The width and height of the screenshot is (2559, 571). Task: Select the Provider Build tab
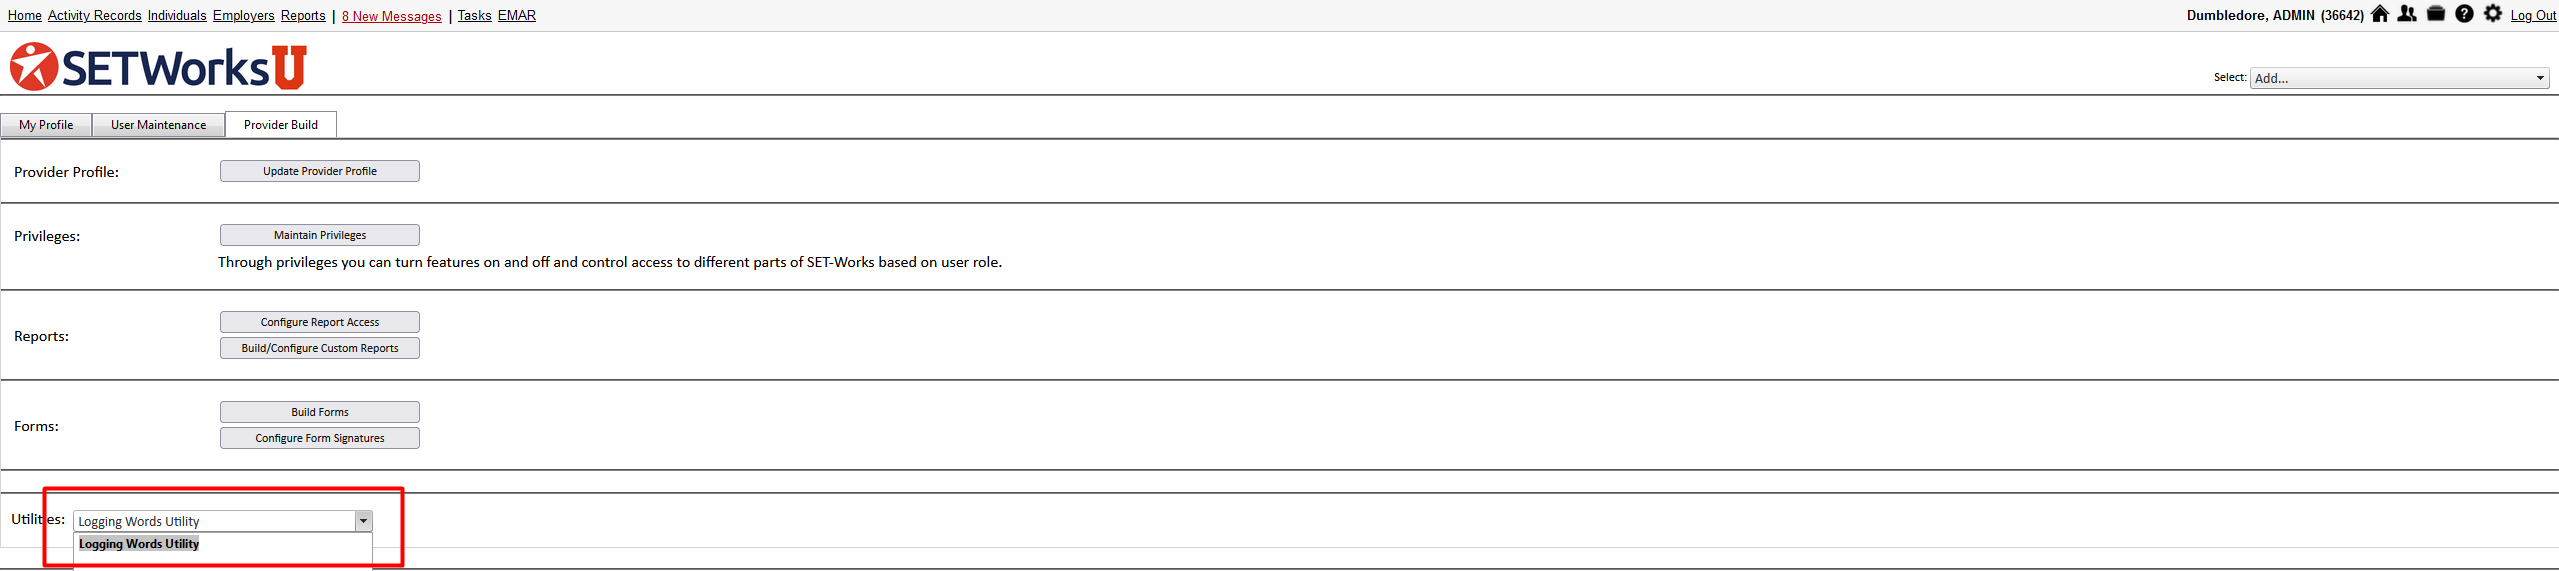pos(281,125)
